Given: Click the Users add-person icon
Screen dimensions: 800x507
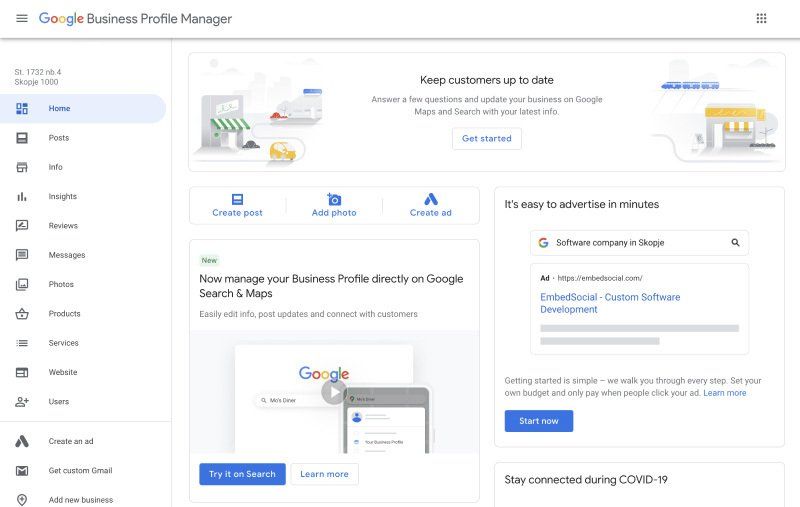Looking at the screenshot, I should 22,402.
